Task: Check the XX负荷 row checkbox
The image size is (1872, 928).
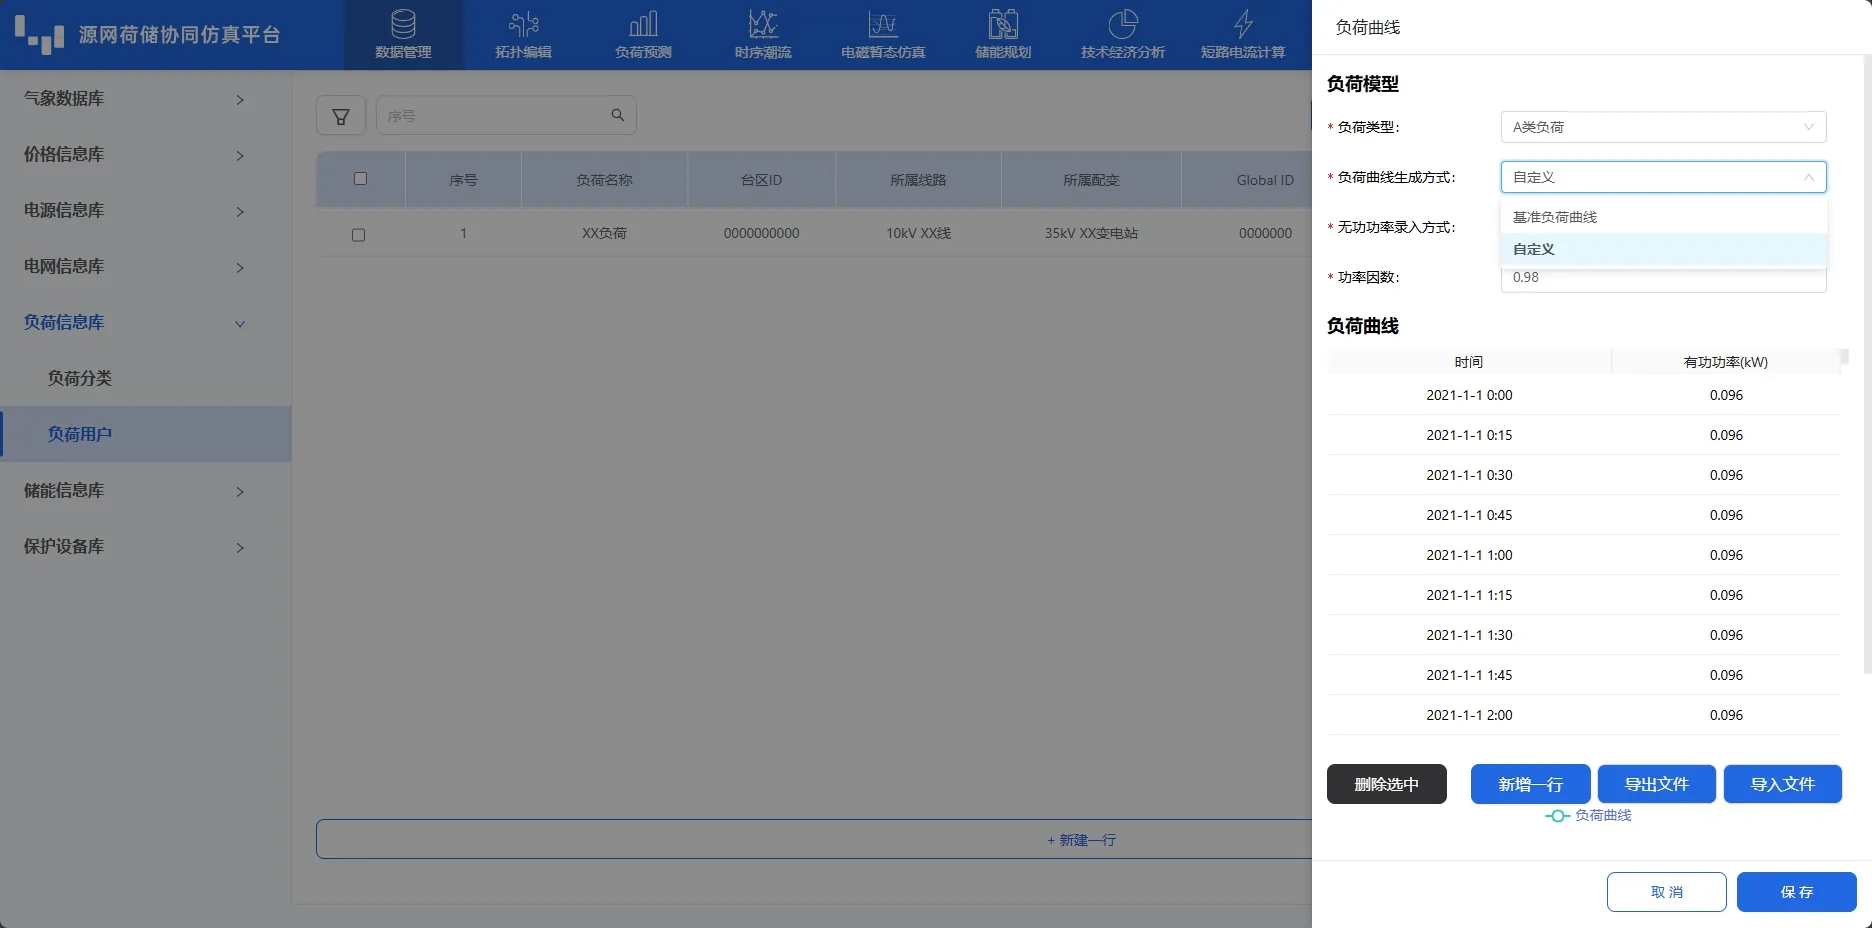Action: tap(358, 235)
